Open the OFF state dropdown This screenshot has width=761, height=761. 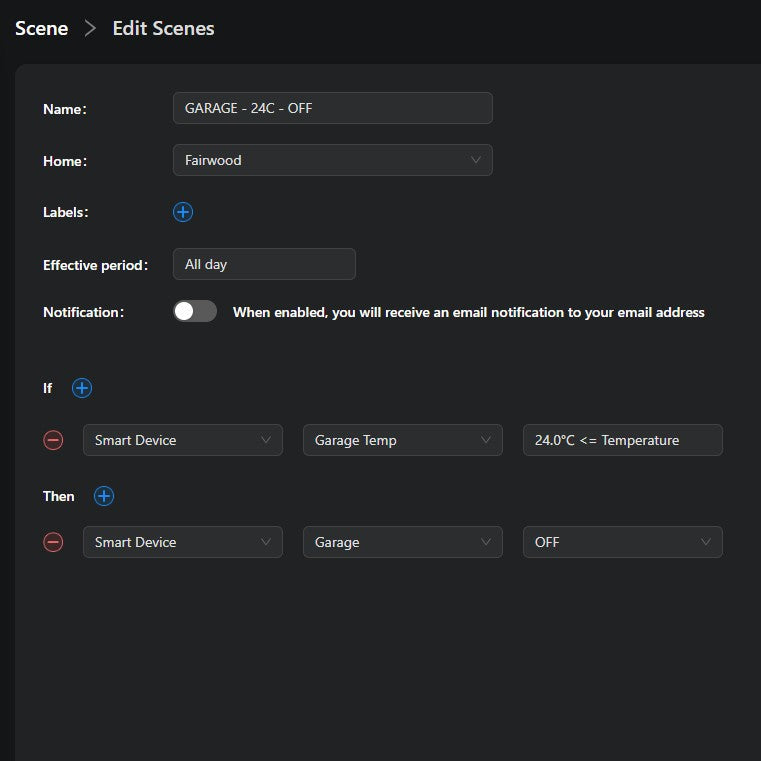623,542
